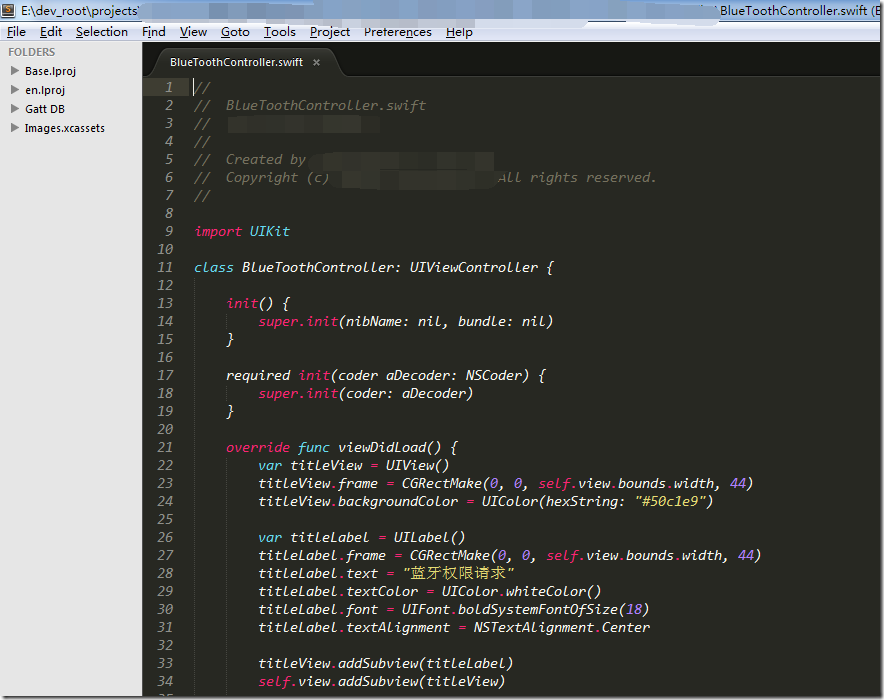Click 'boldSystemFontOfSize' on line 30
This screenshot has width=884, height=700.
(x=538, y=610)
